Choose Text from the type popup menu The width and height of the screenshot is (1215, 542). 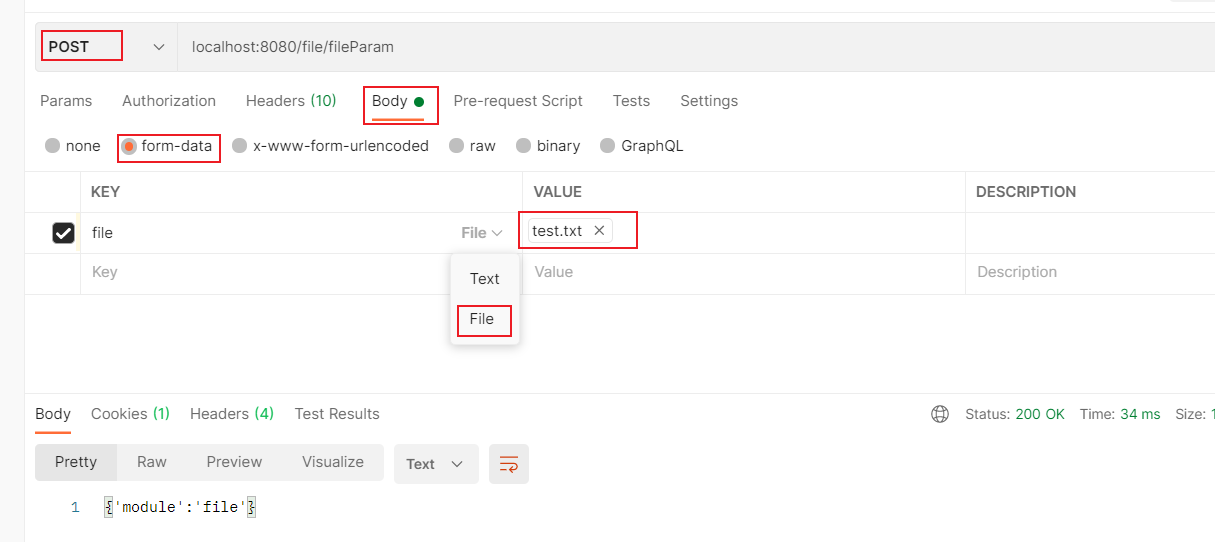pyautogui.click(x=484, y=279)
